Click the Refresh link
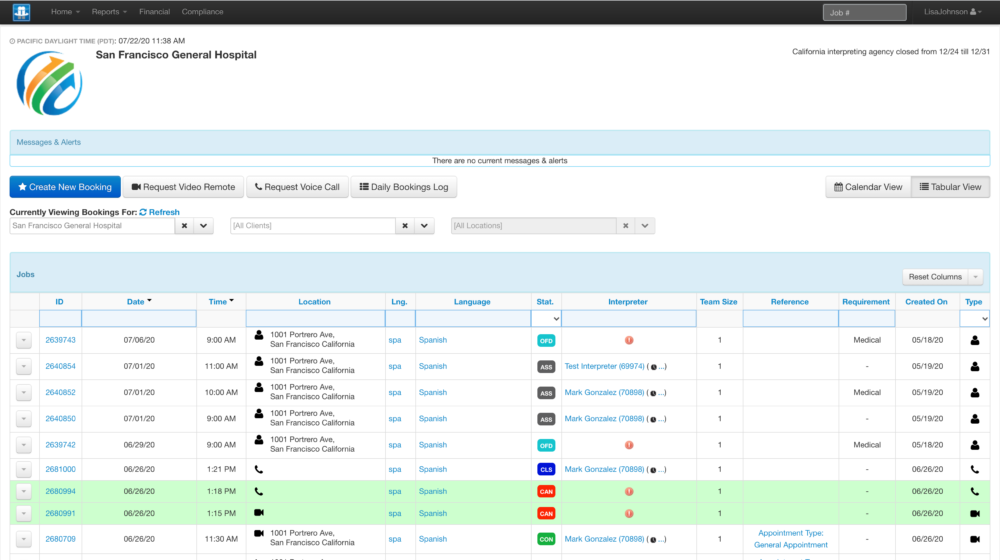Viewport: 1000px width, 560px height. [159, 212]
